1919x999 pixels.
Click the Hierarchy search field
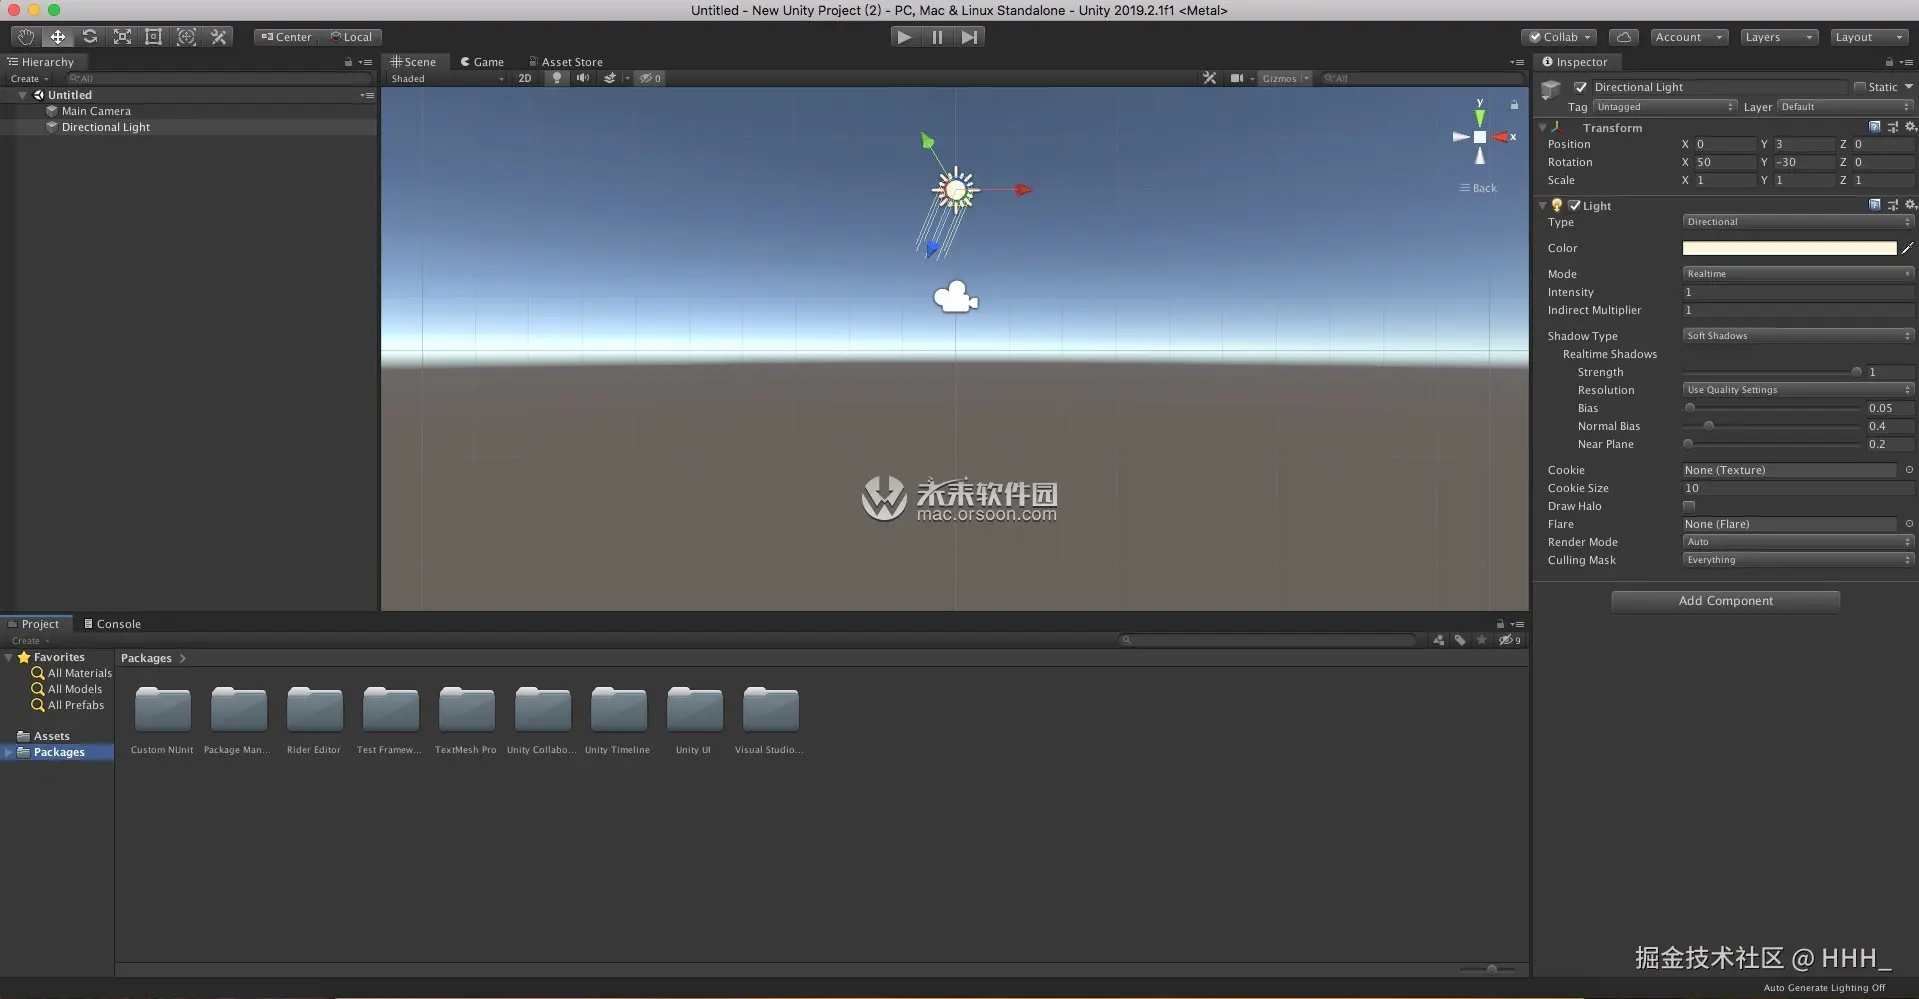[217, 78]
